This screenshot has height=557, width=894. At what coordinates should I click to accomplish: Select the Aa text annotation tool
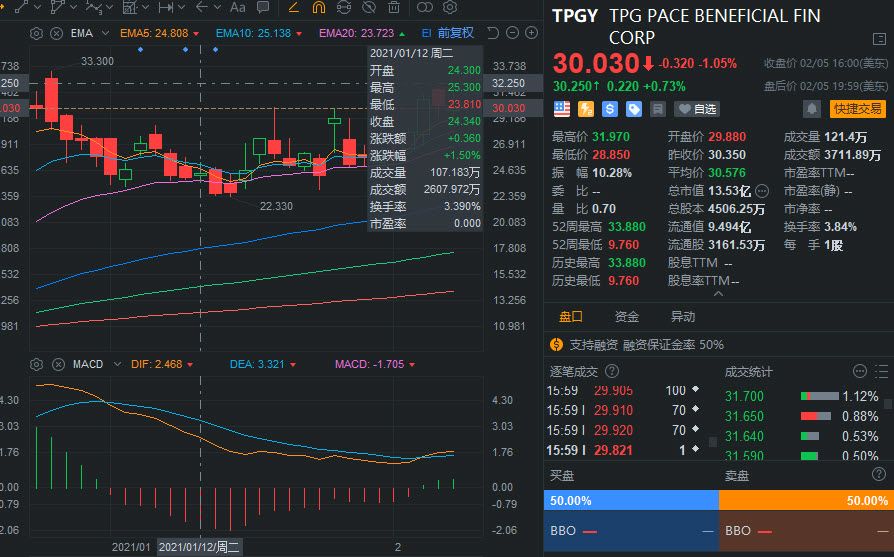[238, 7]
